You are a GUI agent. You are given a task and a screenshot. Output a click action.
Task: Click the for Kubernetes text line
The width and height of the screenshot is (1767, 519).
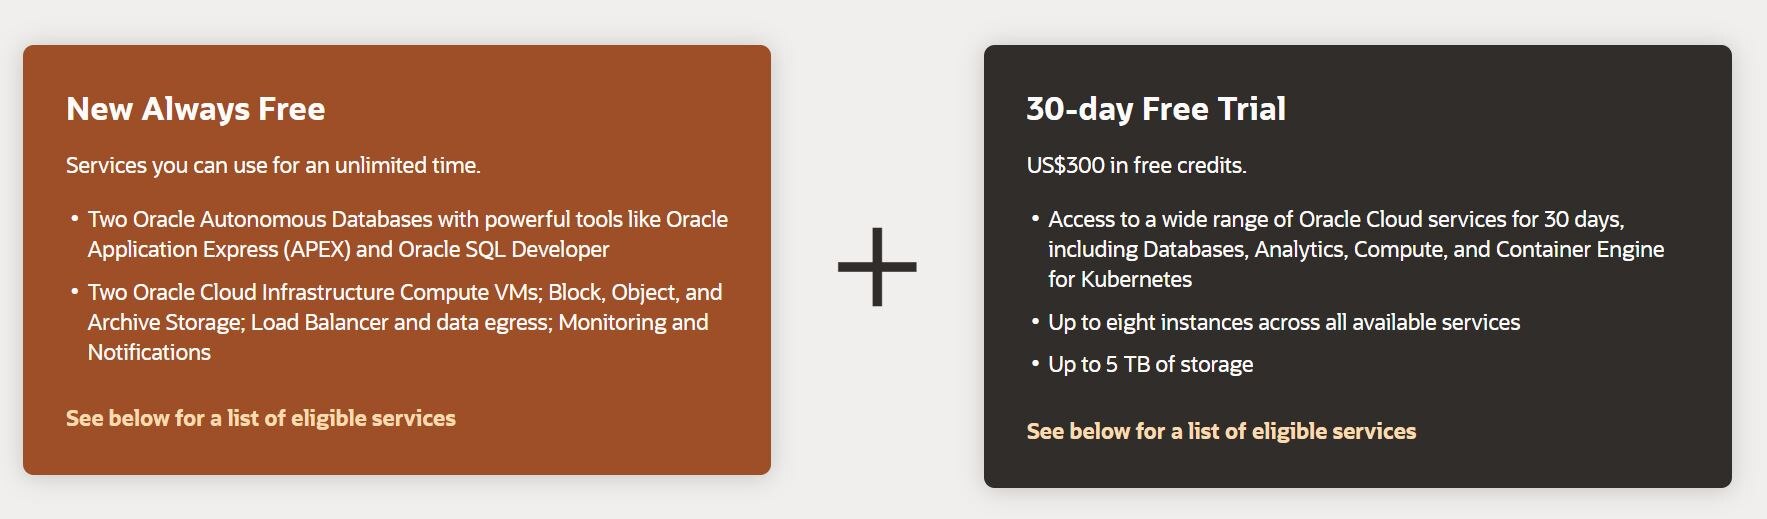(x=1120, y=279)
